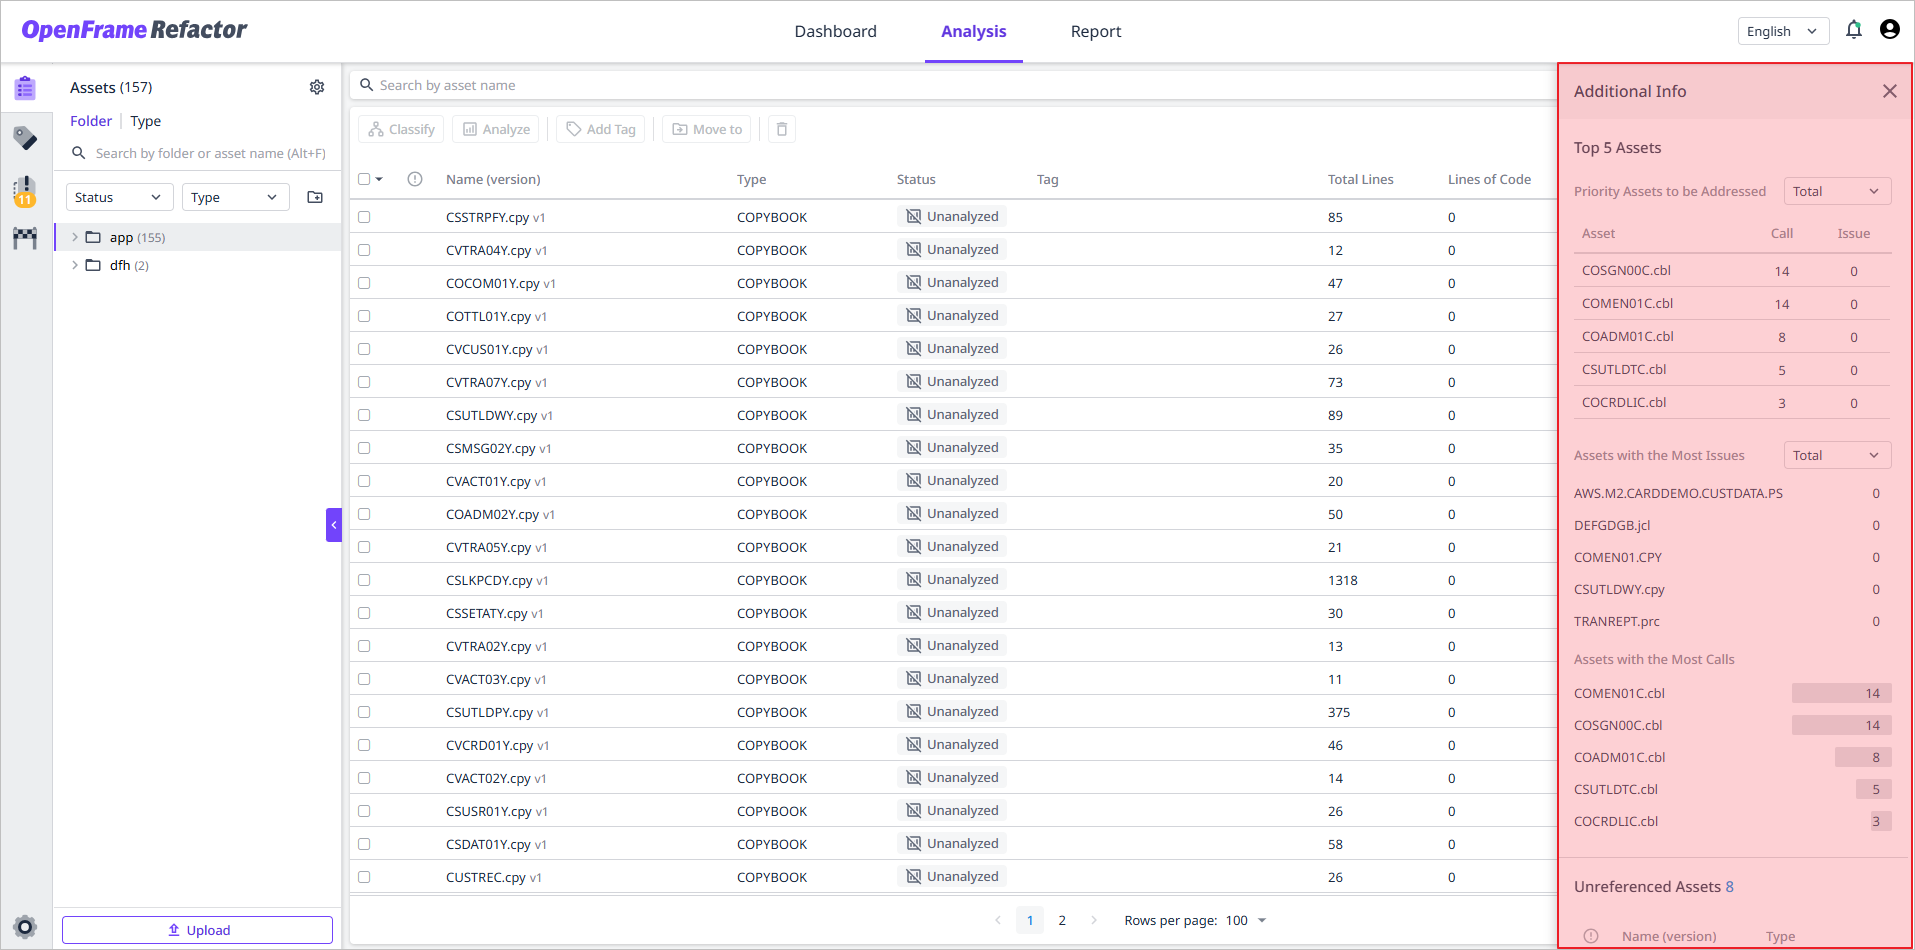1915x950 pixels.
Task: Open AWS.M2.CARDDEMO.CUSTDATA.PS asset
Action: click(x=1678, y=493)
